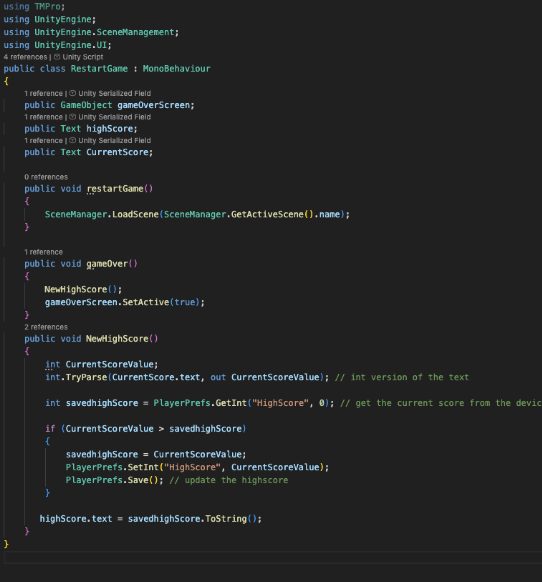Image resolution: width=542 pixels, height=582 pixels.
Task: Click 'Save' in PlayerPrefs.Save() call
Action: (138, 480)
